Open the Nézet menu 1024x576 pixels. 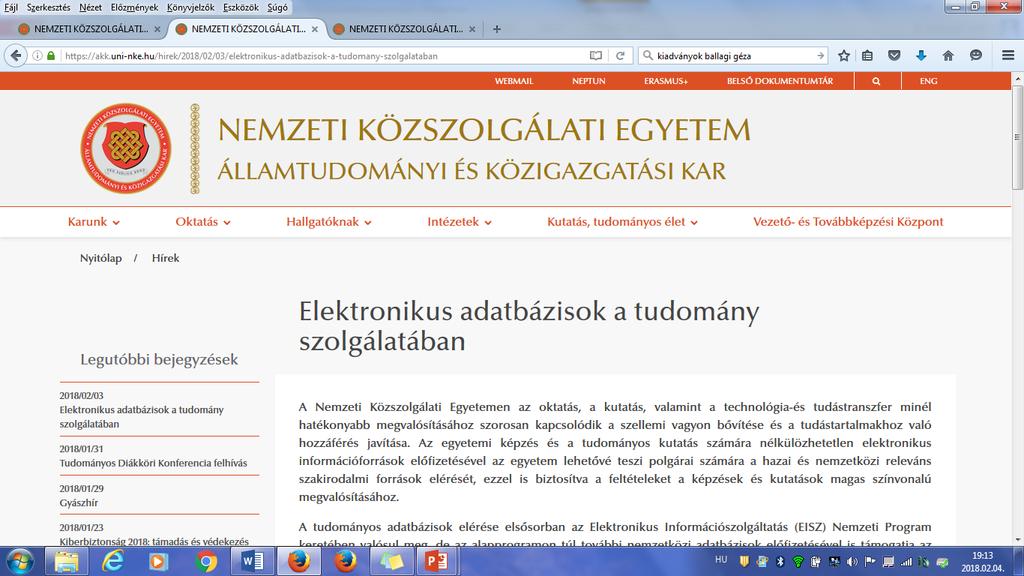coord(90,8)
